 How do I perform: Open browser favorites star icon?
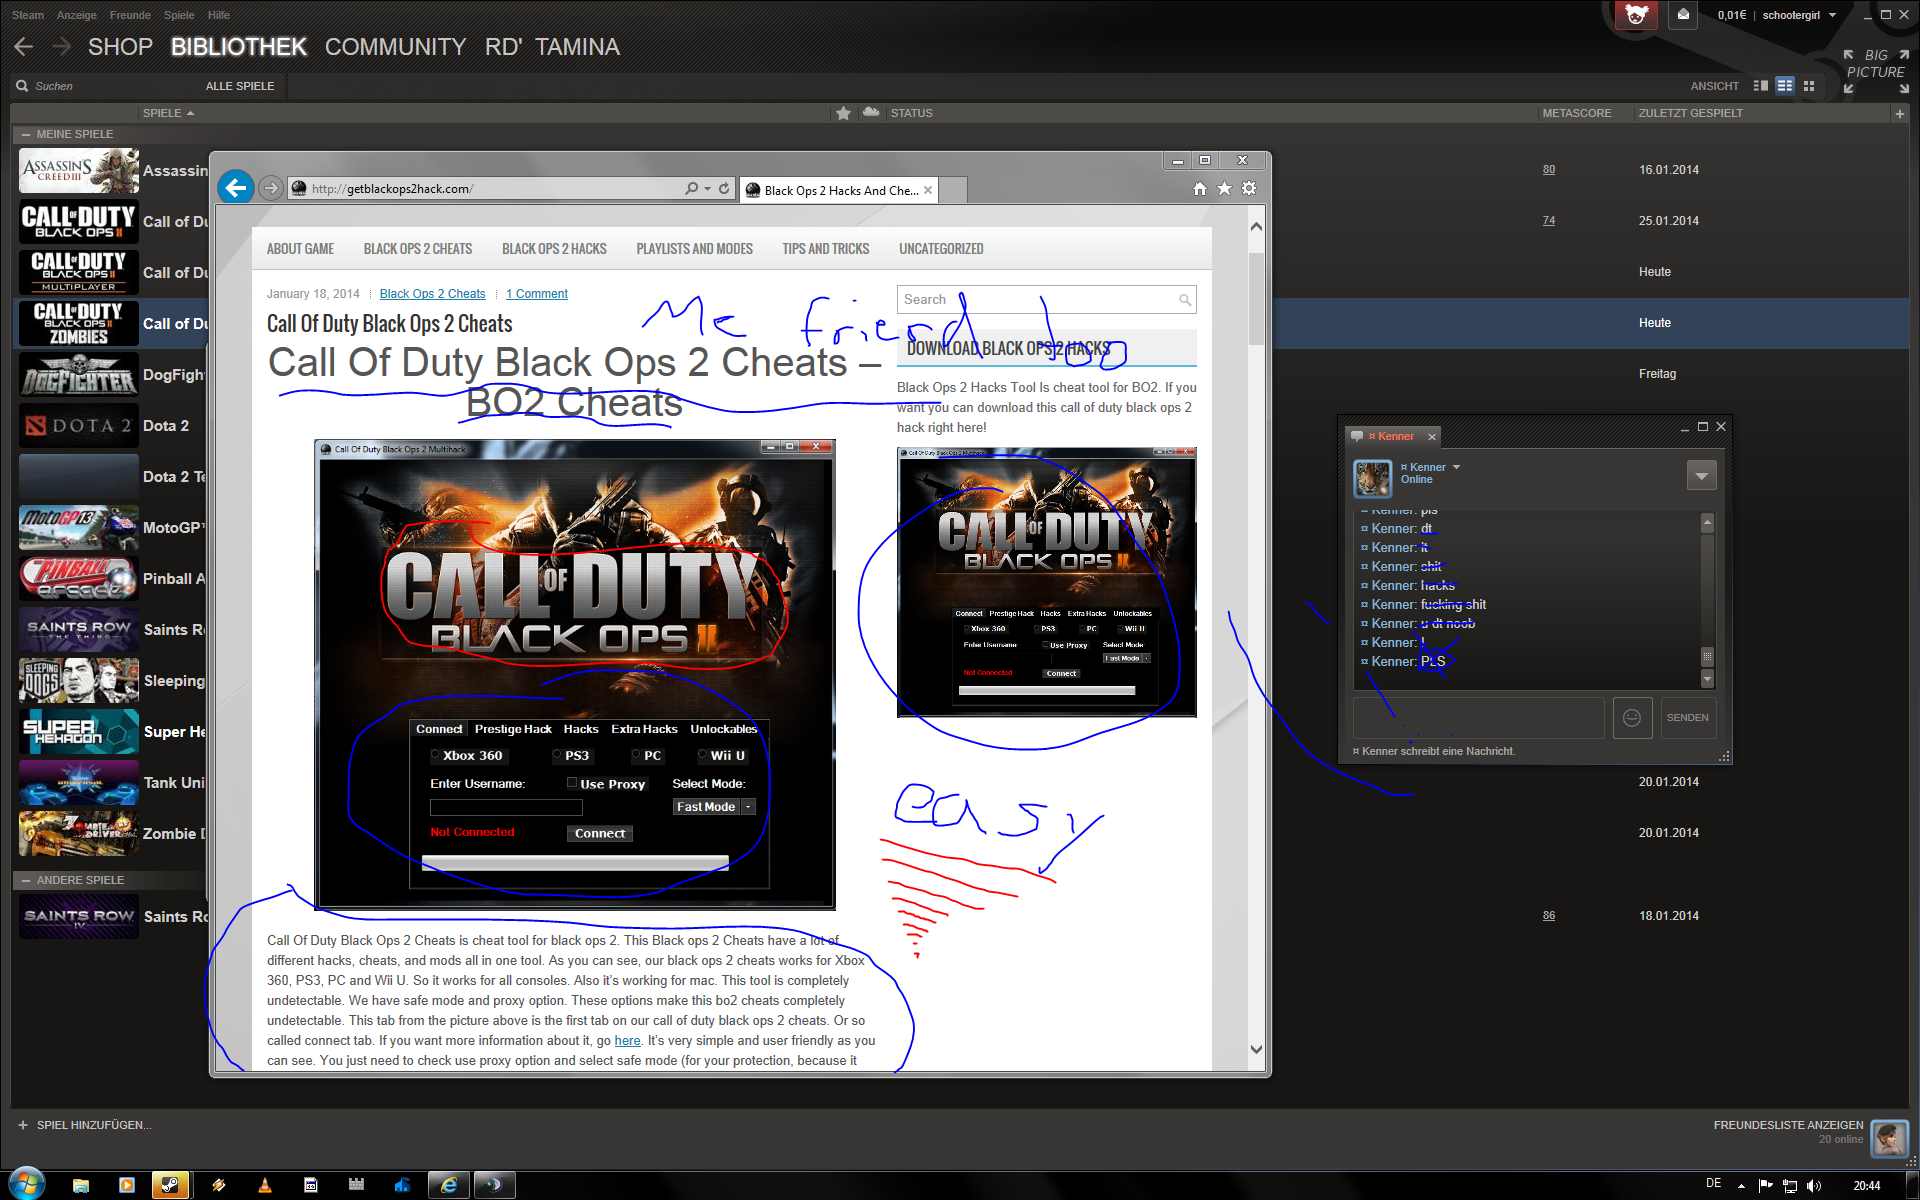coord(1224,189)
